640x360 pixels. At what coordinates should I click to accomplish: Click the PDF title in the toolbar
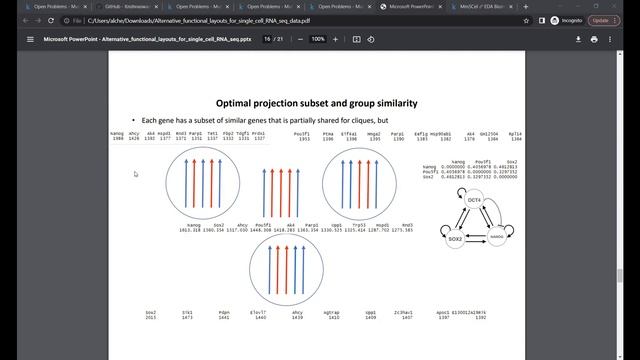pos(147,39)
